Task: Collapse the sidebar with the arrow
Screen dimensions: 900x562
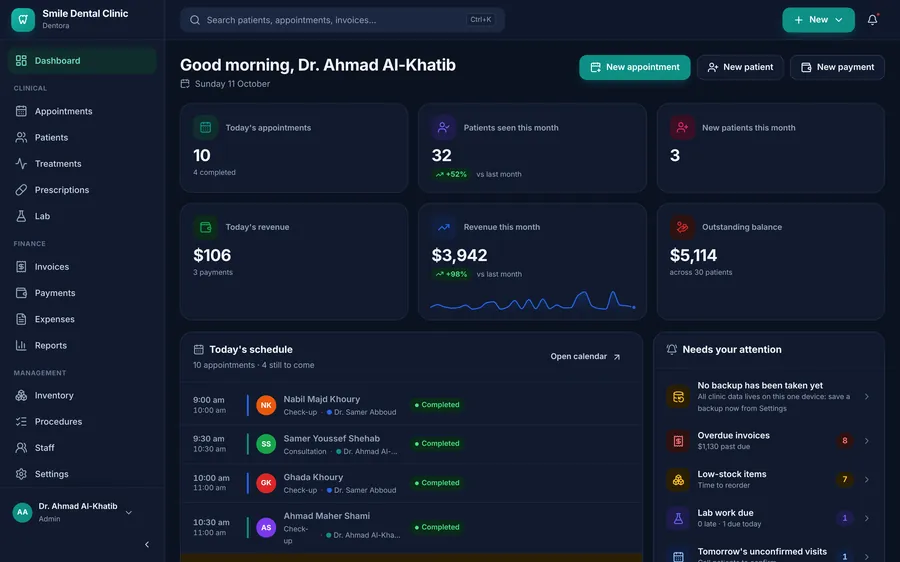Action: coord(147,544)
